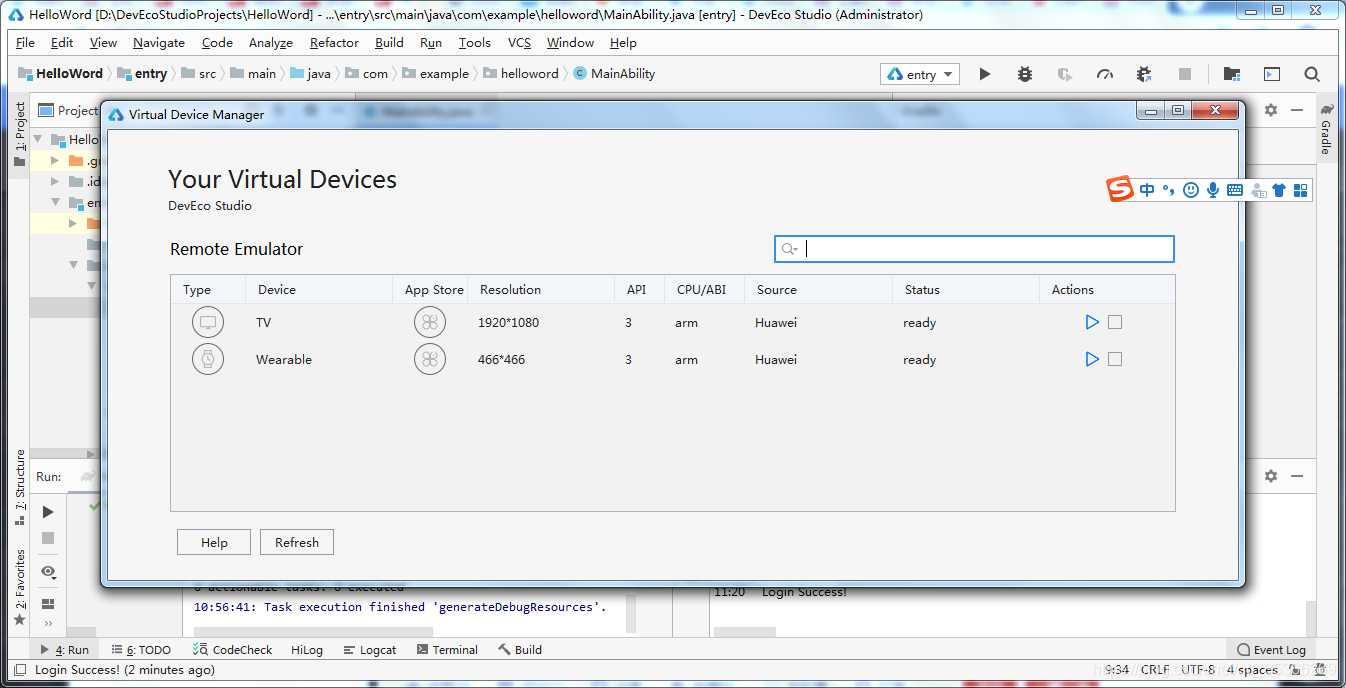Screen dimensions: 1346x688
Task: Click the Sogou emoji smiley icon
Action: pyautogui.click(x=1190, y=190)
